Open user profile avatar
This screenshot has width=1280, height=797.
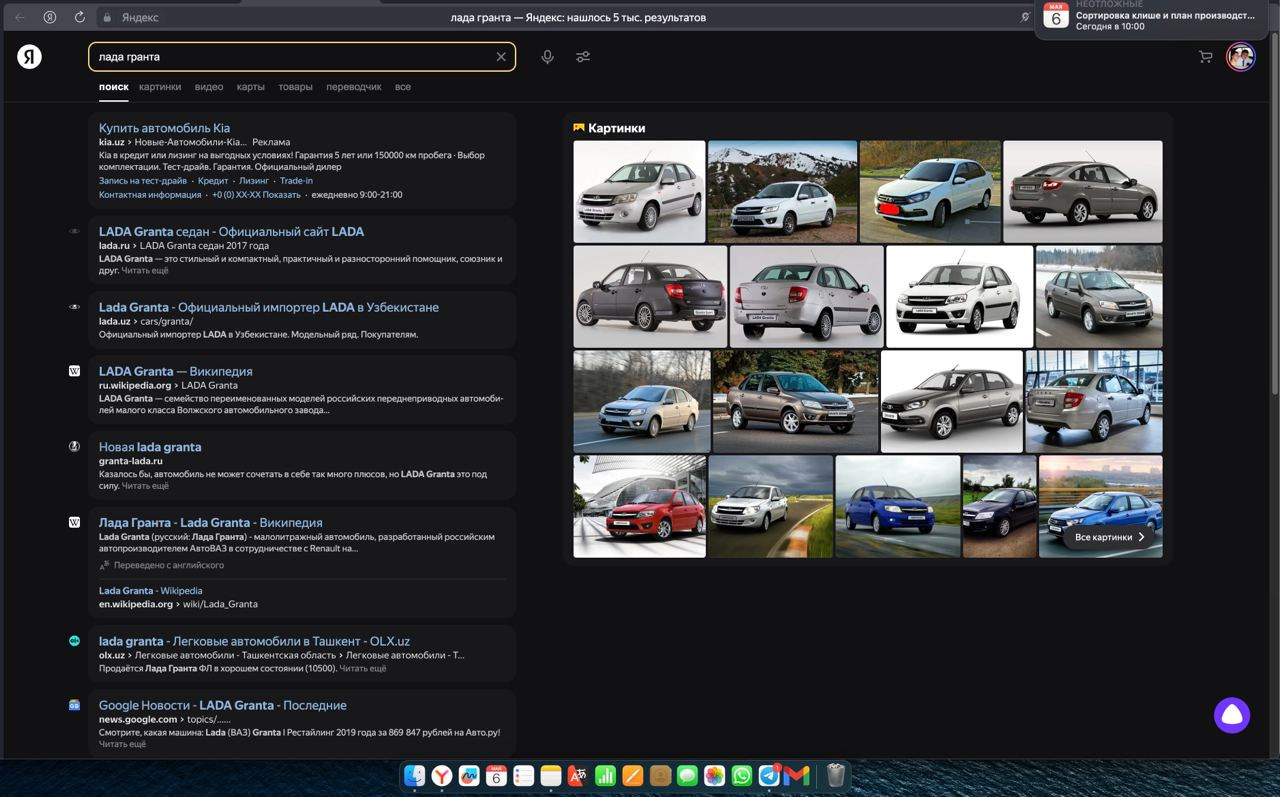[x=1241, y=57]
